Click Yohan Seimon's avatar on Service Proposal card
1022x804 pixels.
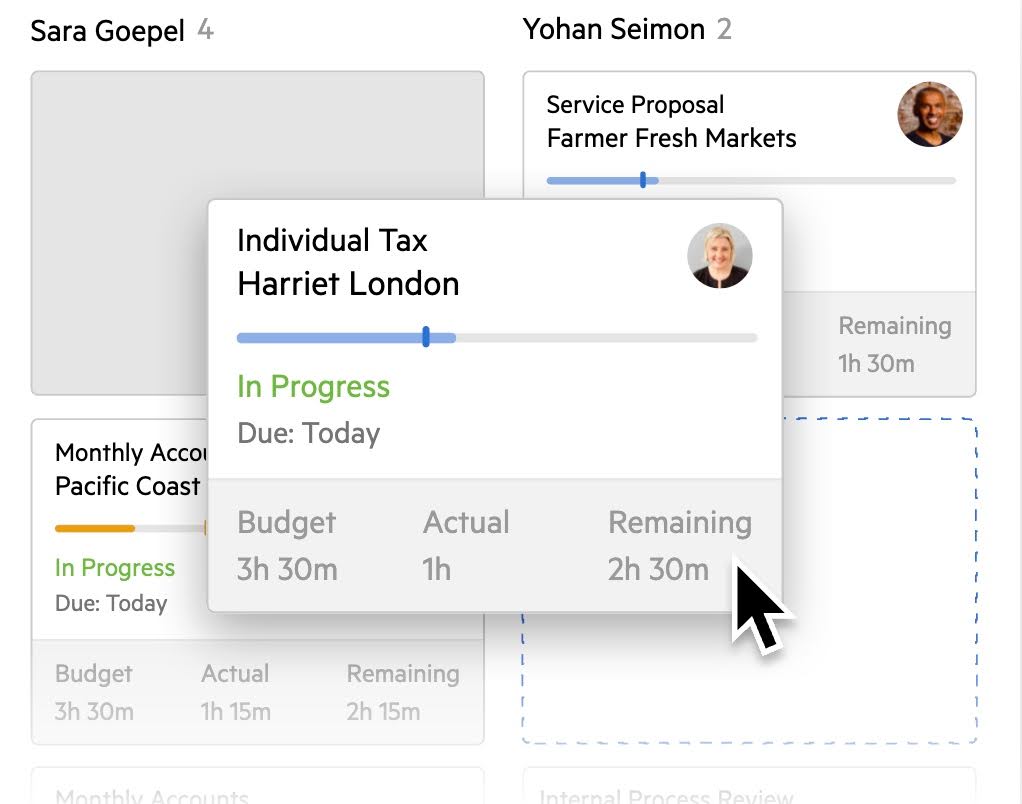click(x=929, y=114)
